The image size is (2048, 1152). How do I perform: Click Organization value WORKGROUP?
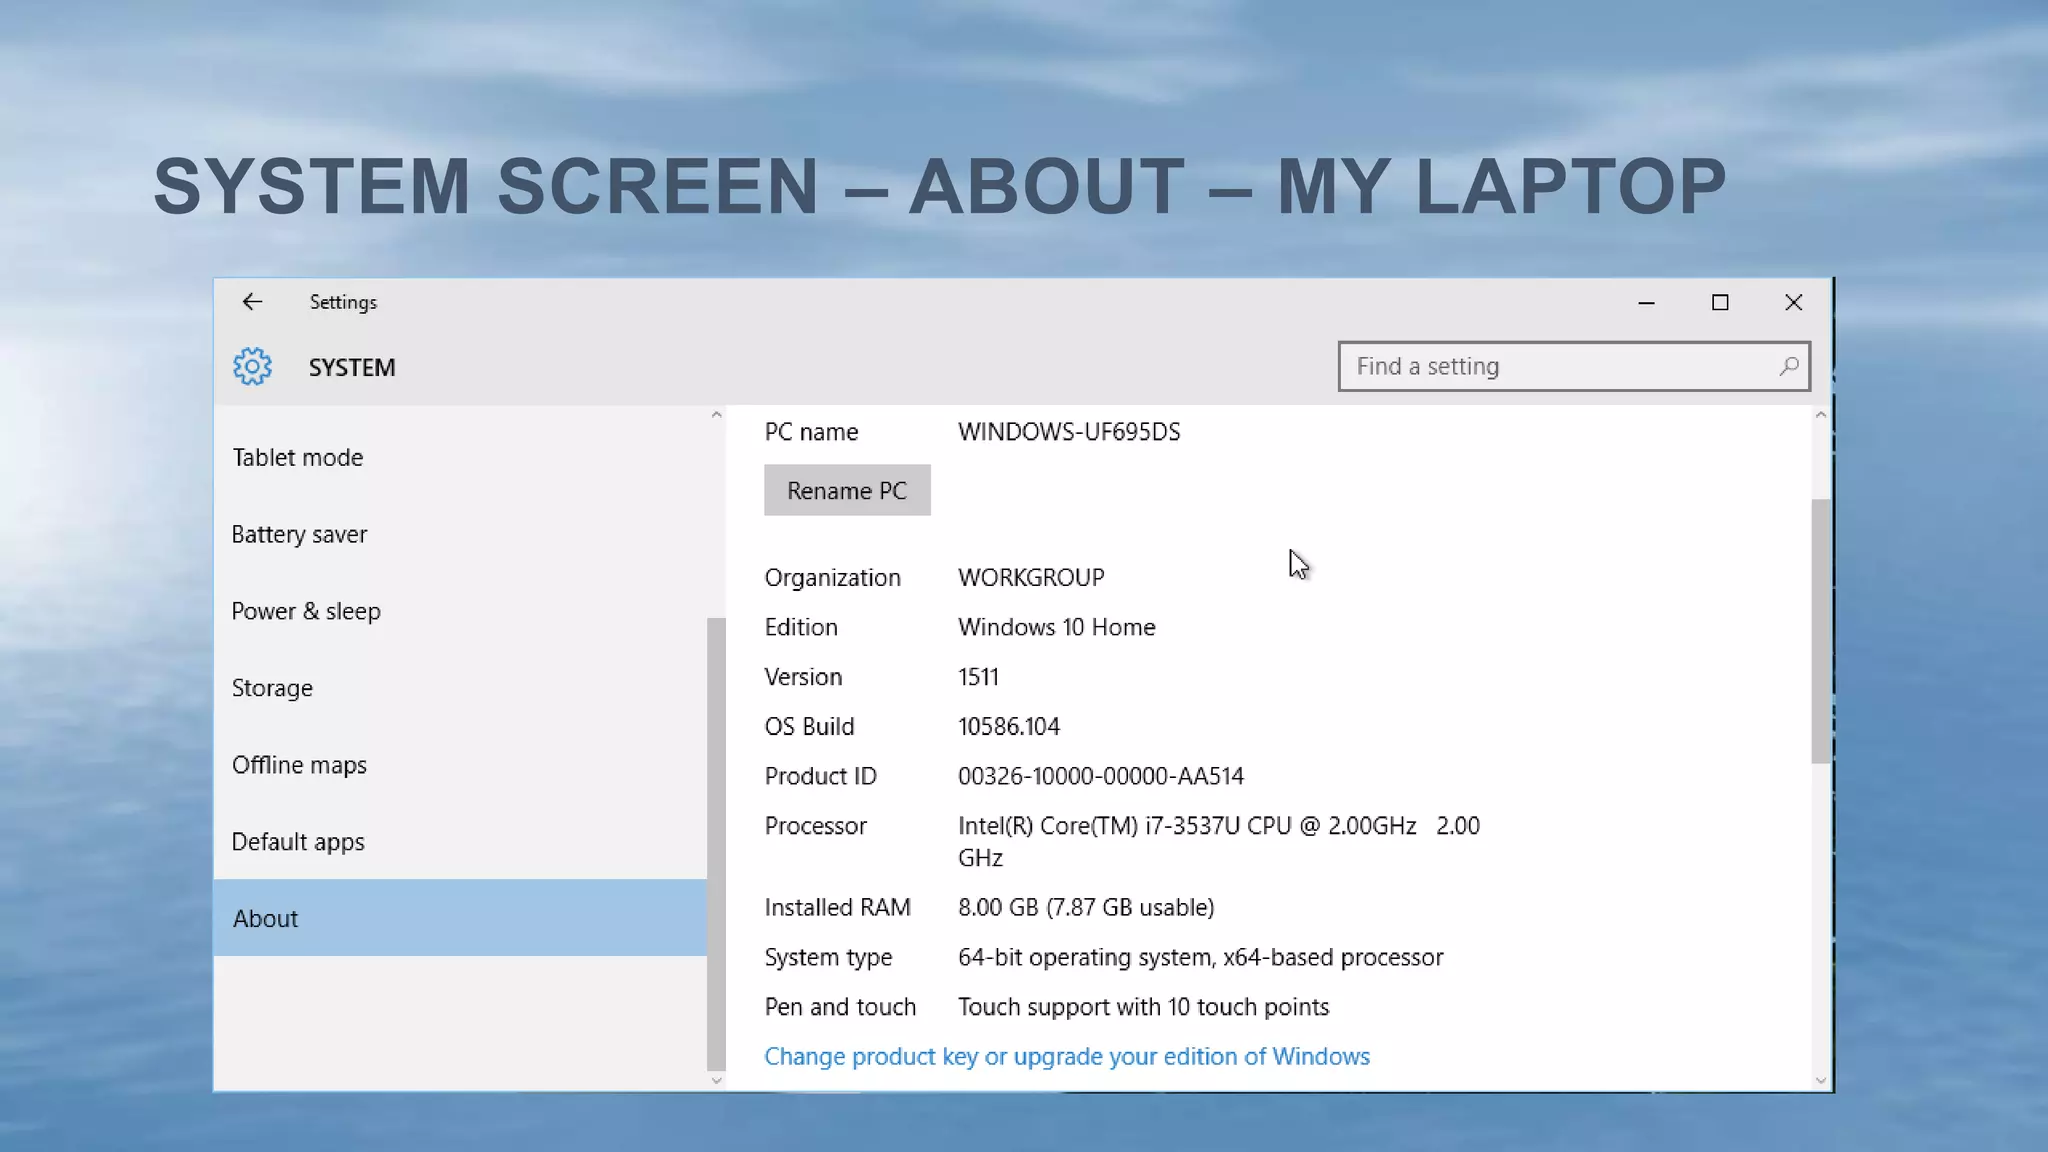(1031, 578)
